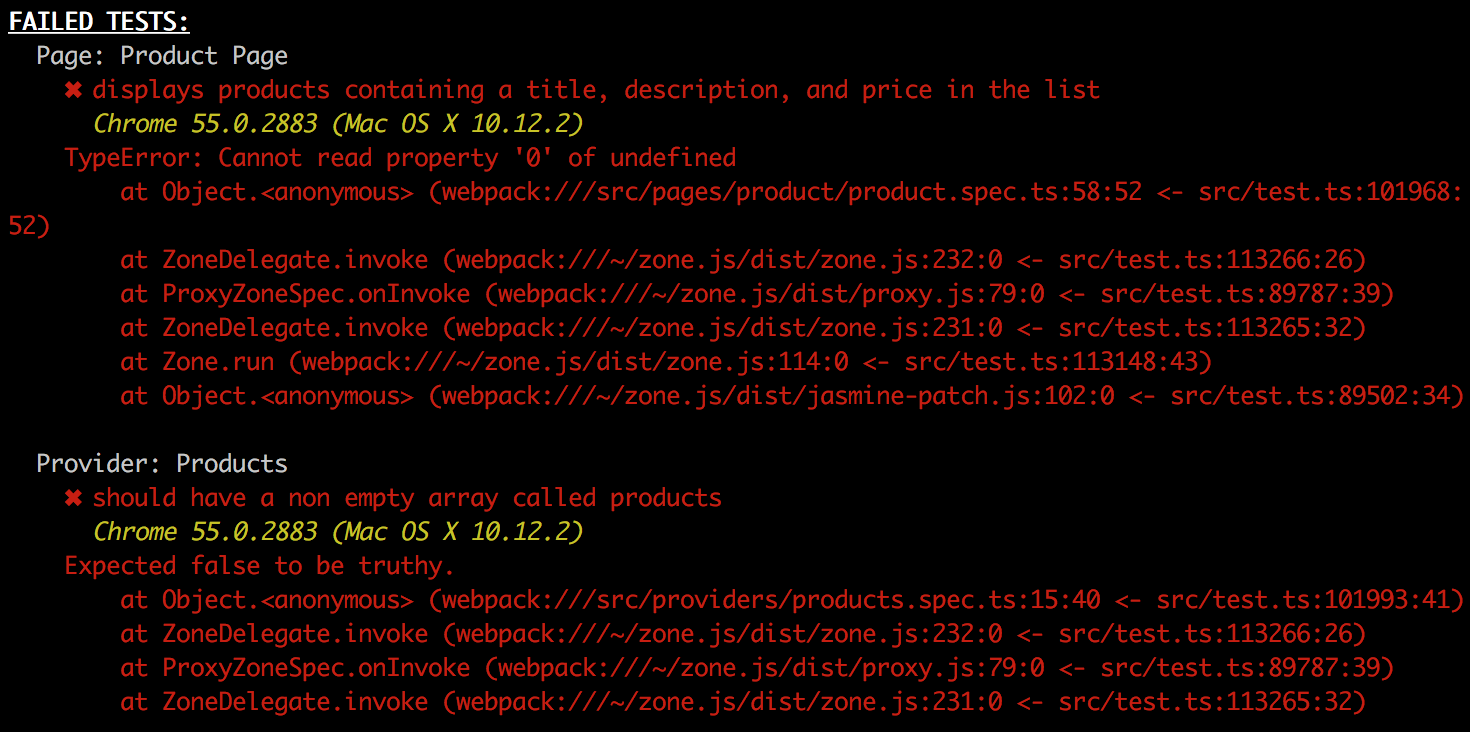Screen dimensions: 1470x732
Task: Click the ProxyZoneSpec.onInvoke line under Product Page
Action: click(x=757, y=294)
